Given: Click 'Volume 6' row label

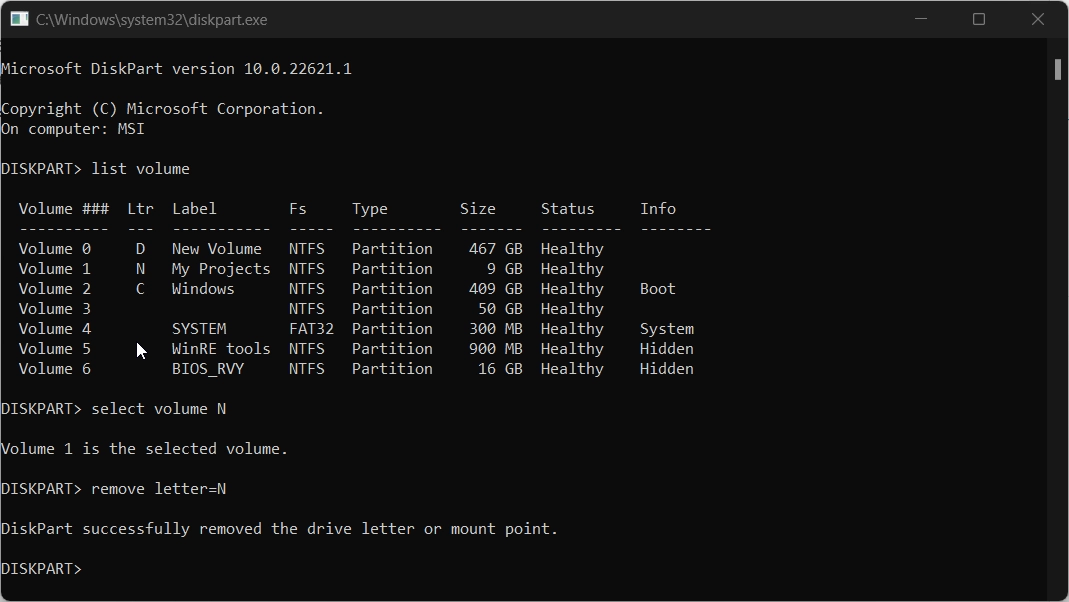Looking at the screenshot, I should click(x=55, y=369).
